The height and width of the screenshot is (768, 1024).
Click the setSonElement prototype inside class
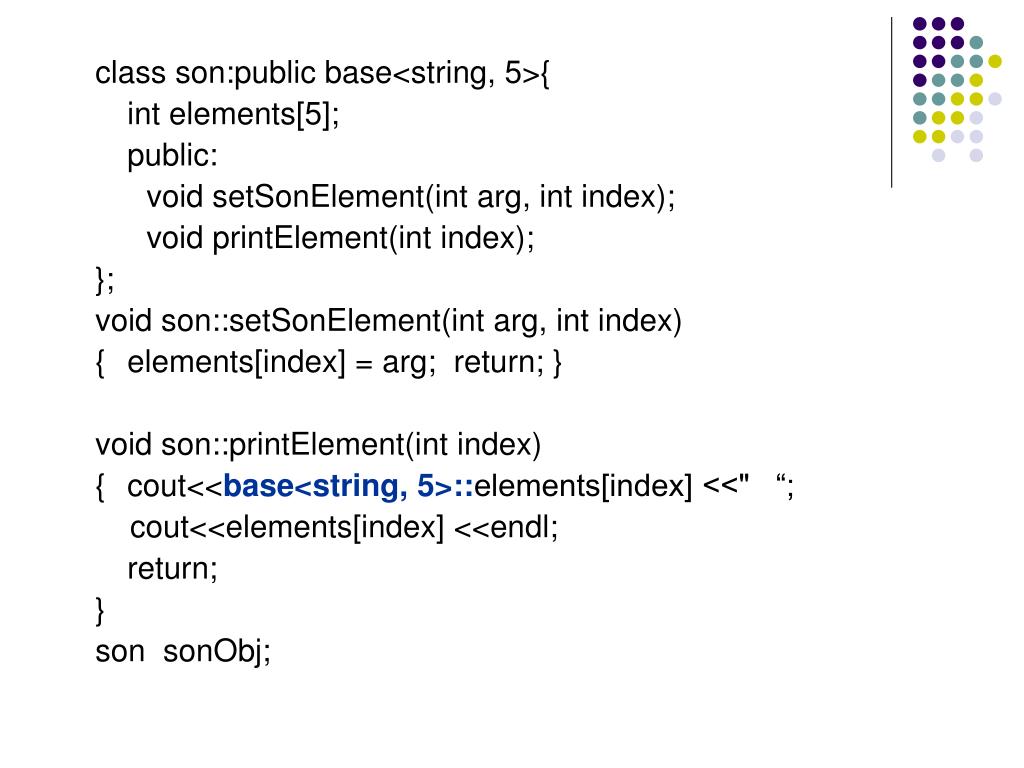tap(411, 197)
